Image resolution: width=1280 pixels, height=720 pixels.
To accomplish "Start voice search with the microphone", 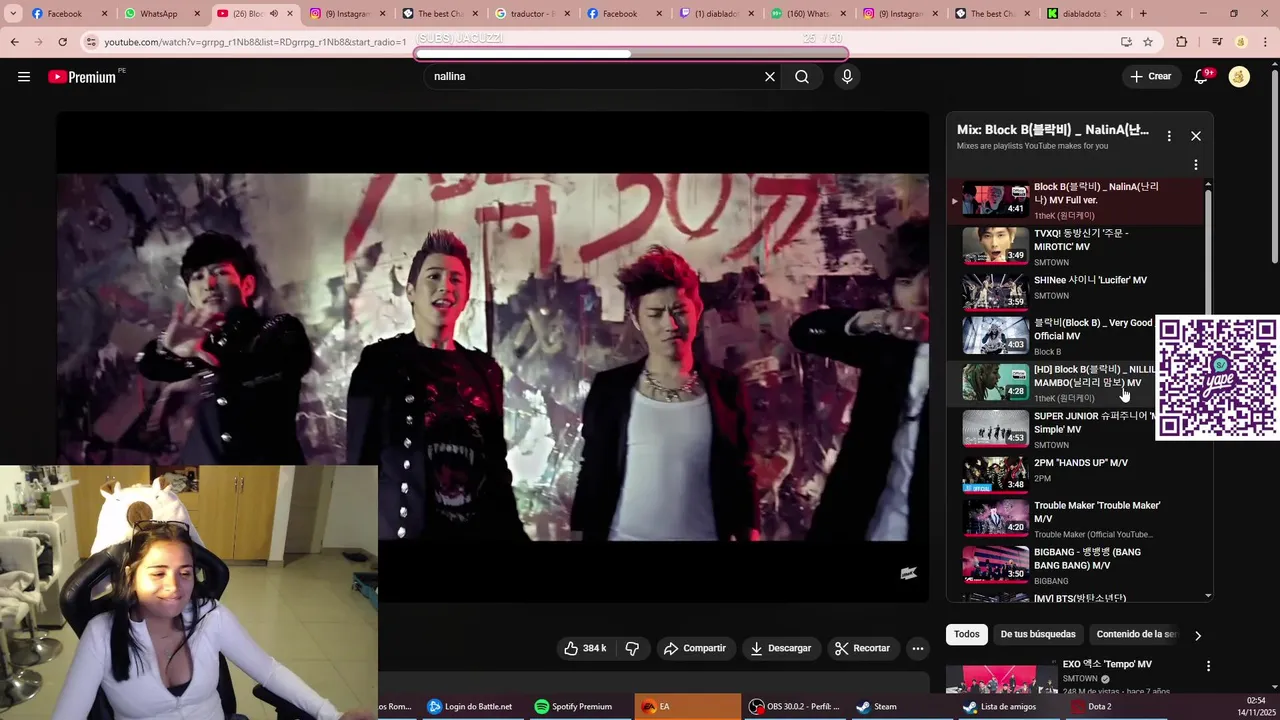I will [847, 76].
